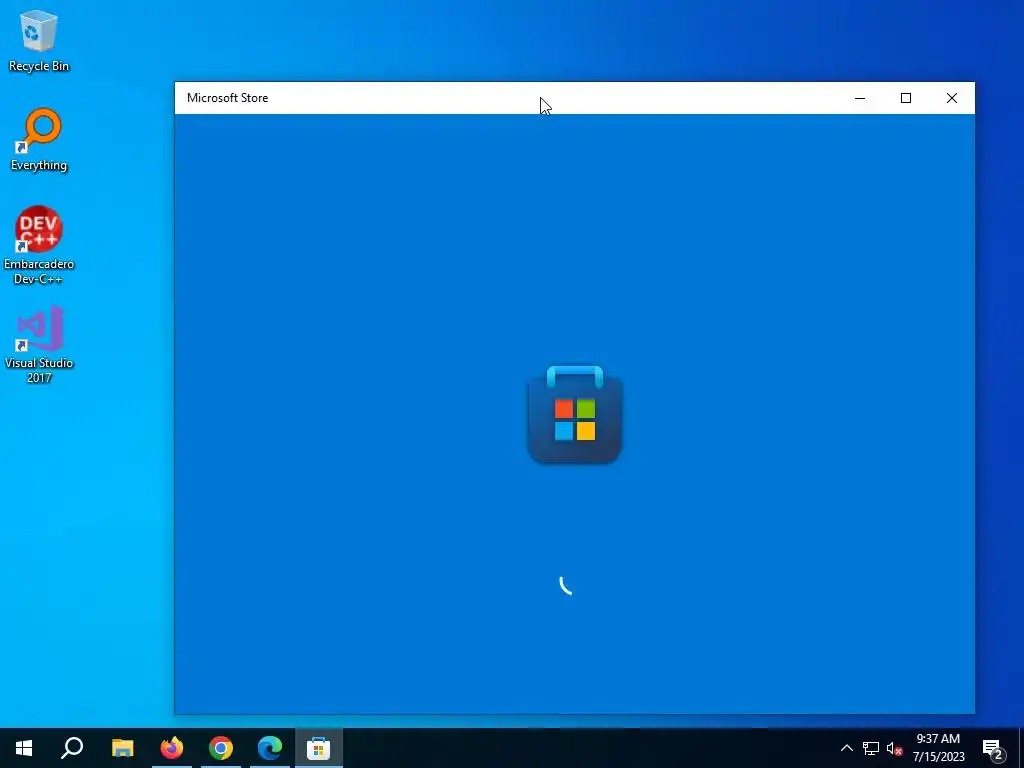Screen dimensions: 1024x768
Task: Minimize the Microsoft Store window
Action: coord(860,98)
